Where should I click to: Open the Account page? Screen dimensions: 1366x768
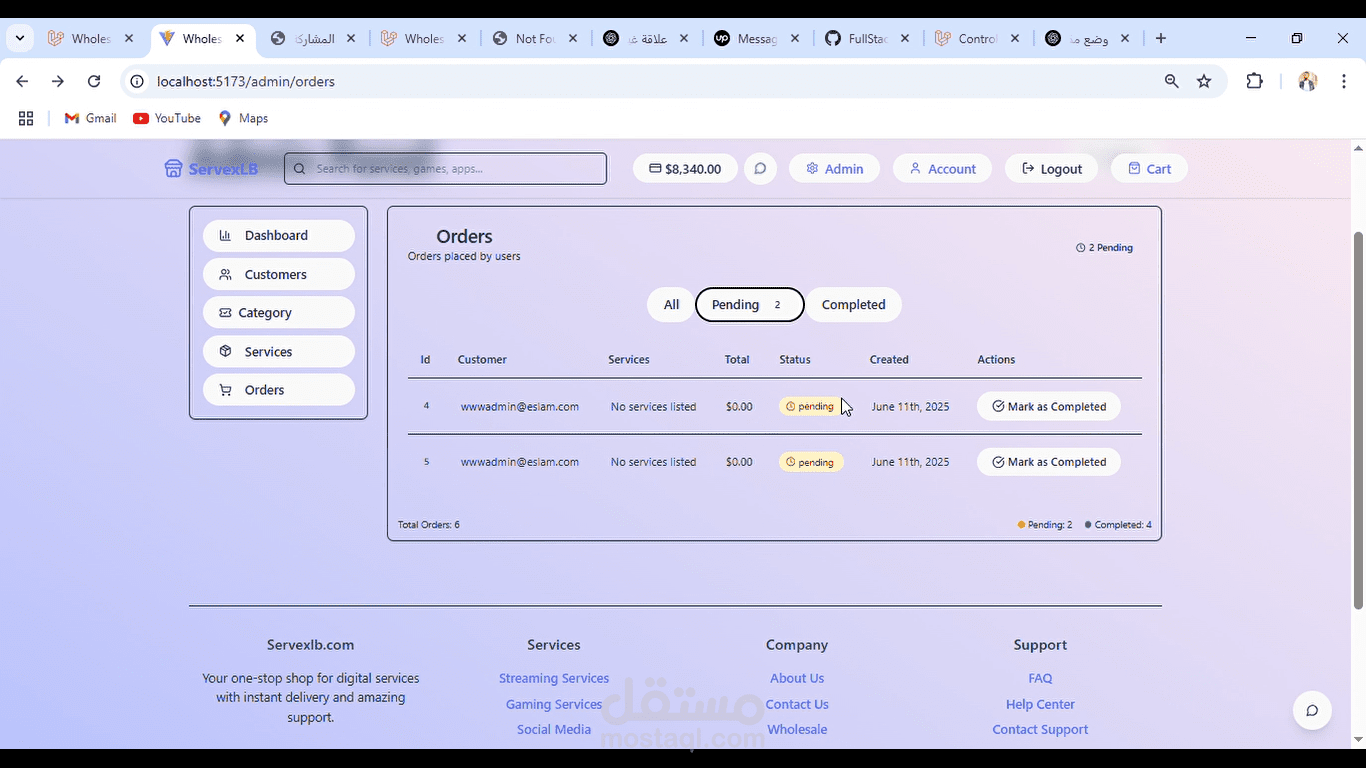(942, 169)
